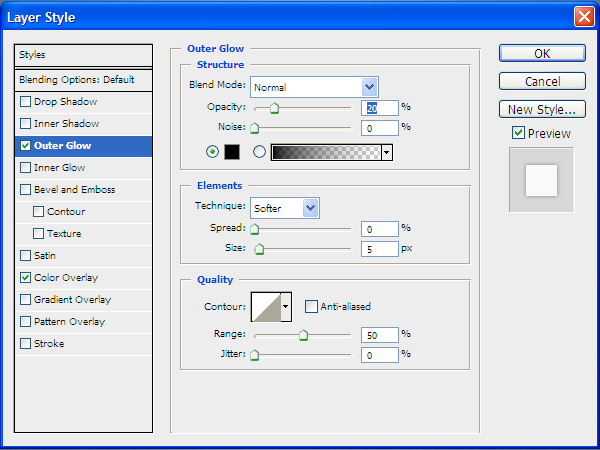Screen dimensions: 600x450
Task: Select the solid color glow radio button
Action: point(212,152)
